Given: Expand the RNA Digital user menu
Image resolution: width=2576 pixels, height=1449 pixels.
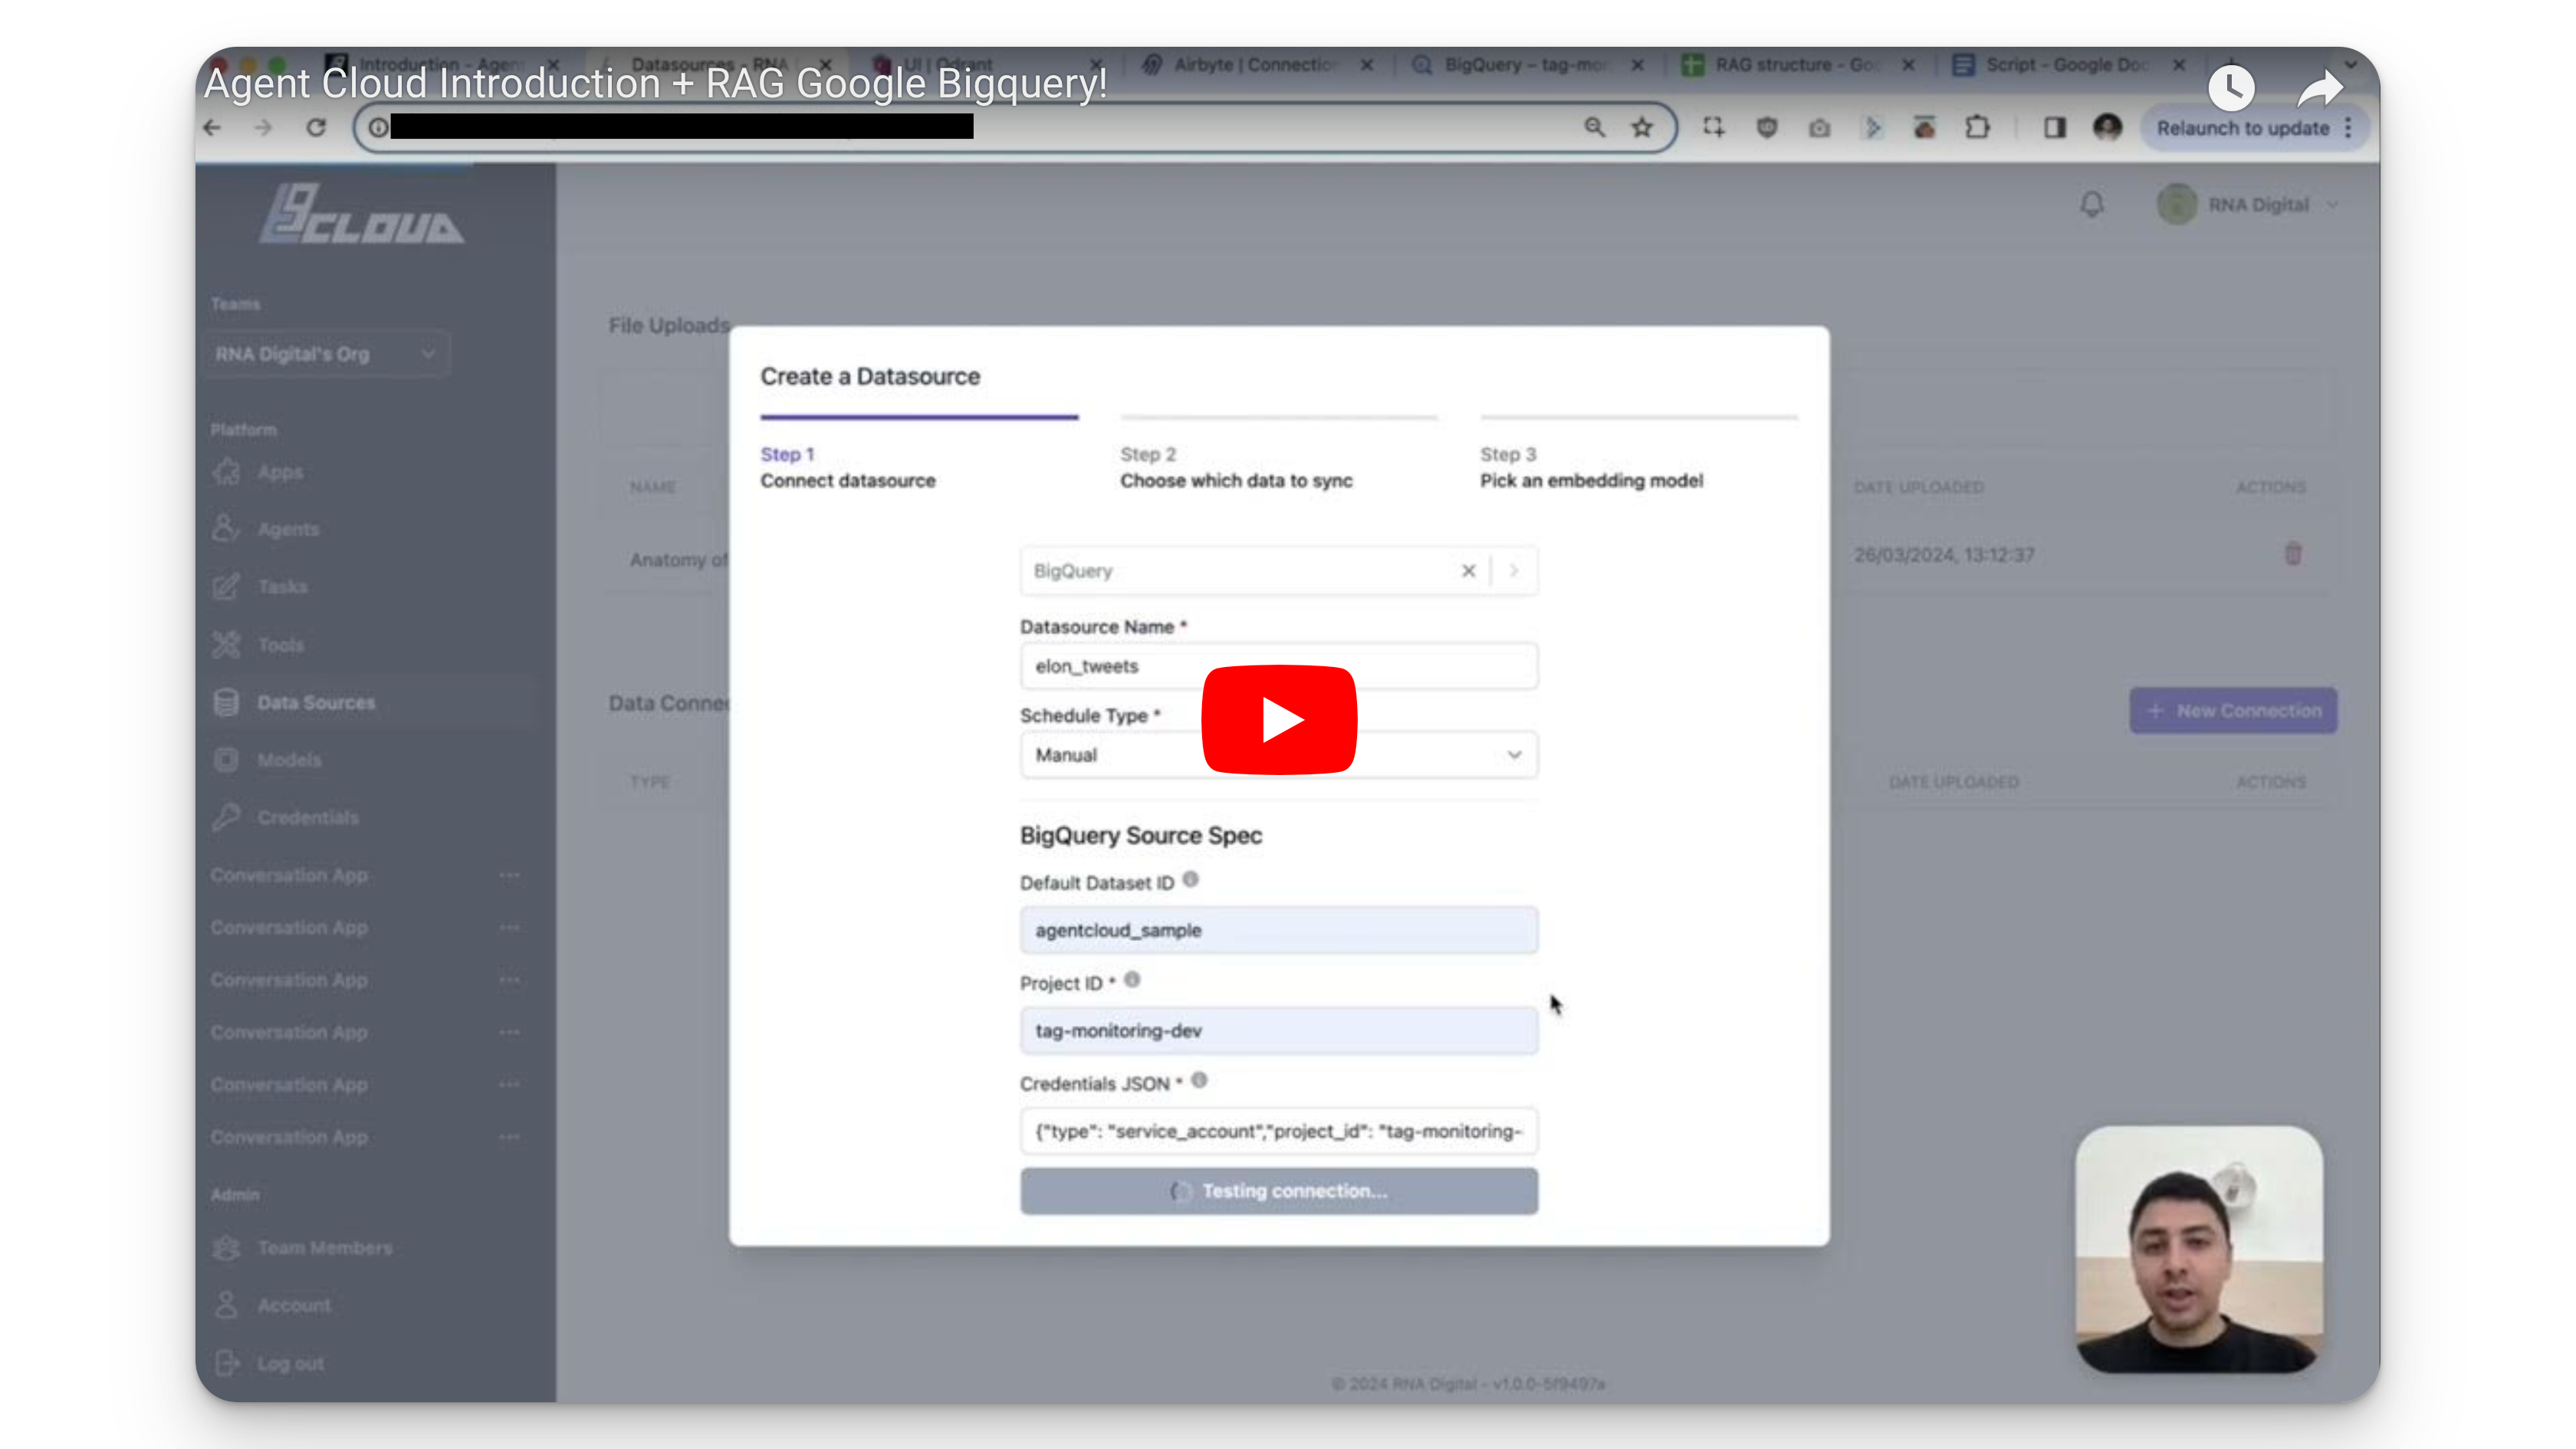Looking at the screenshot, I should pyautogui.click(x=2247, y=205).
